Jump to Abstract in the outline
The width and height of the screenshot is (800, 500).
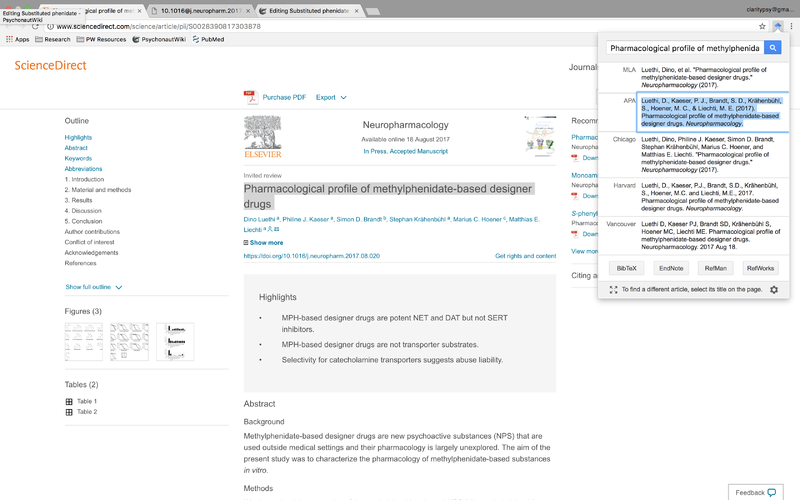pos(76,148)
